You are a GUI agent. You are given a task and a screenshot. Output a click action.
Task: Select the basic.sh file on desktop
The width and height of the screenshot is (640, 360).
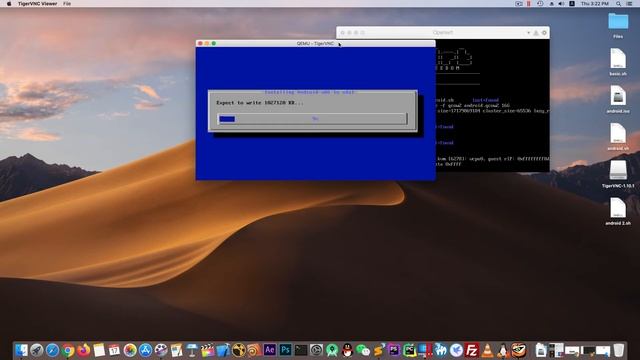(618, 62)
